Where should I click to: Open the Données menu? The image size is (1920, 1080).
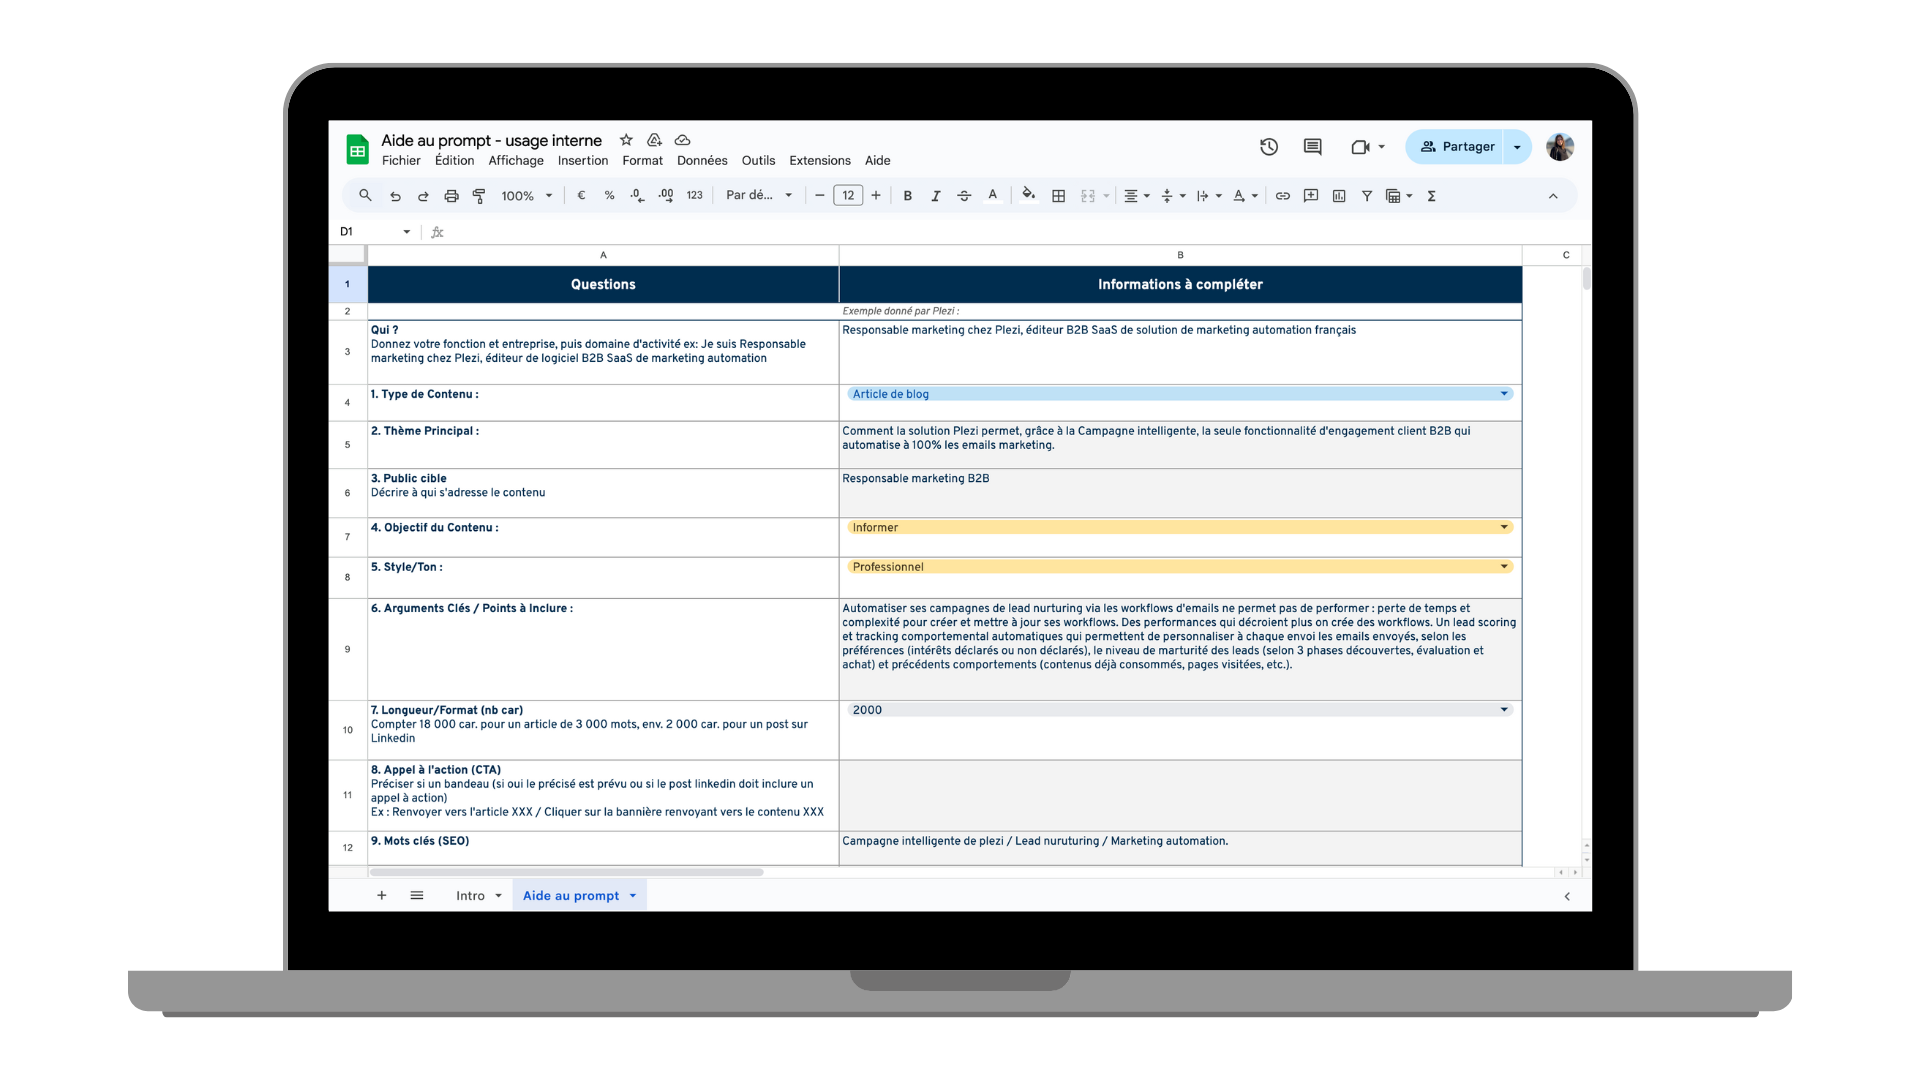(702, 160)
